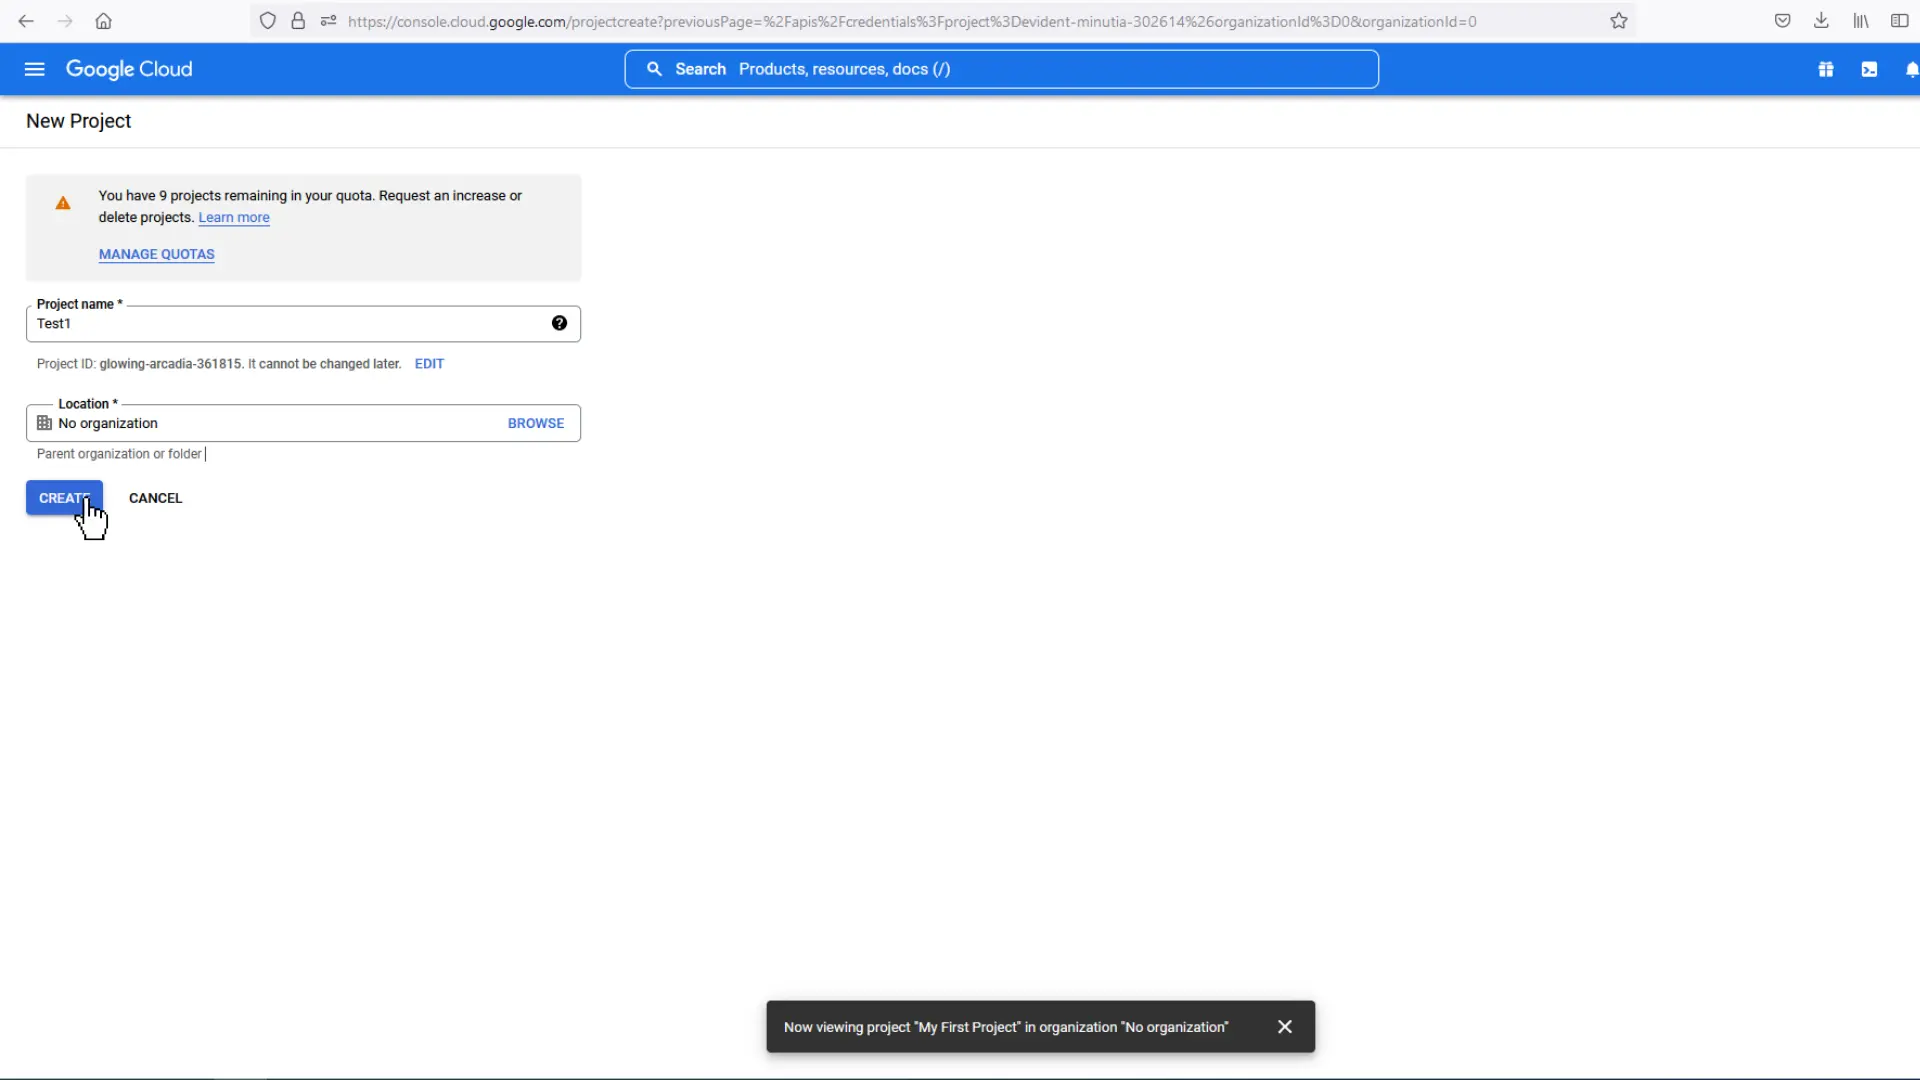Viewport: 1920px width, 1080px height.
Task: Click the lock icon in address bar
Action: point(299,21)
